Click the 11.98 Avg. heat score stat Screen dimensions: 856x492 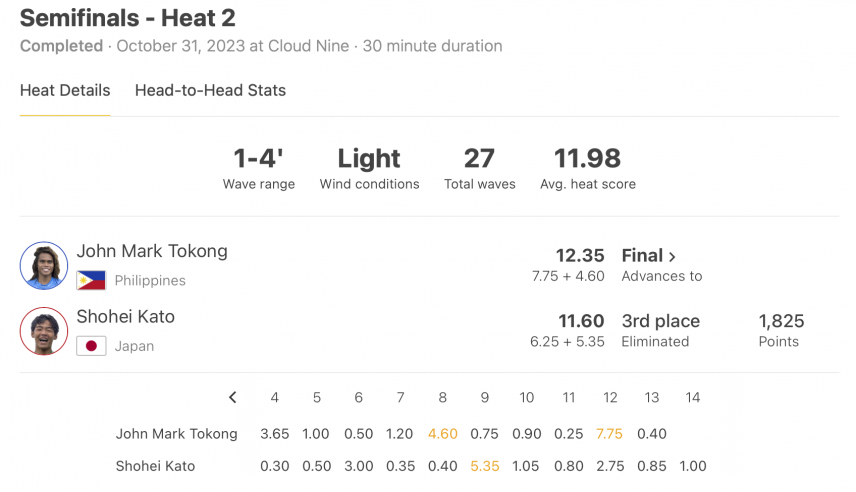pyautogui.click(x=587, y=158)
